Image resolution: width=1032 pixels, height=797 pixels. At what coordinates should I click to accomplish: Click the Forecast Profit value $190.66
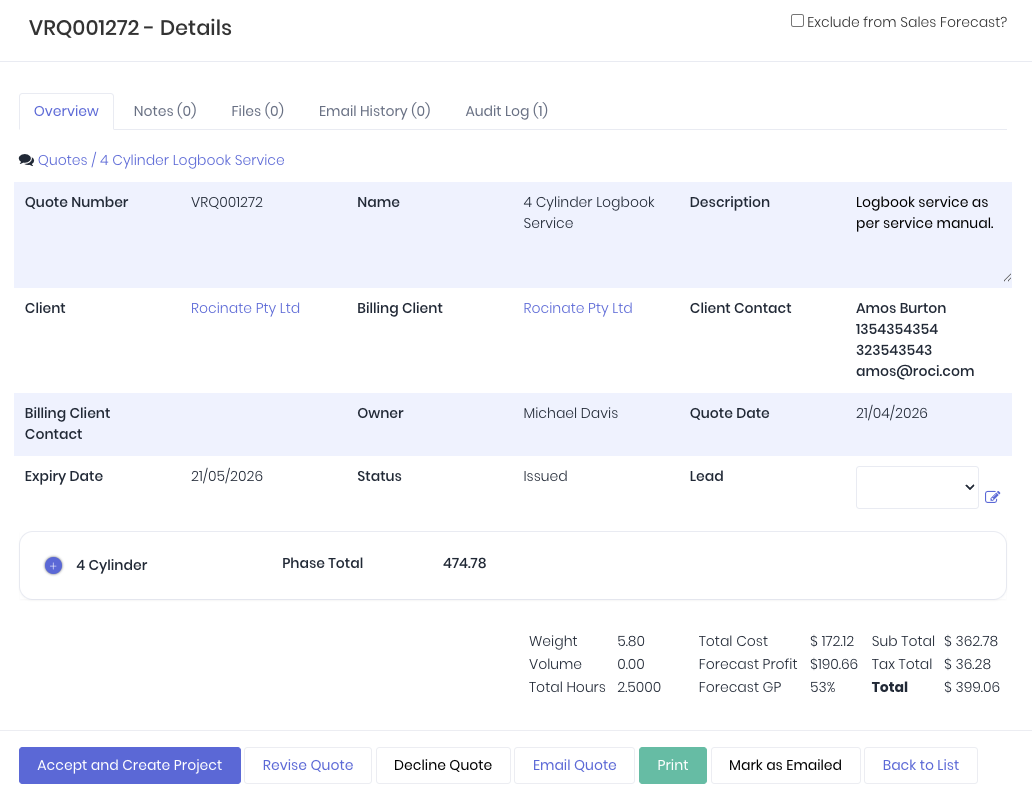834,664
